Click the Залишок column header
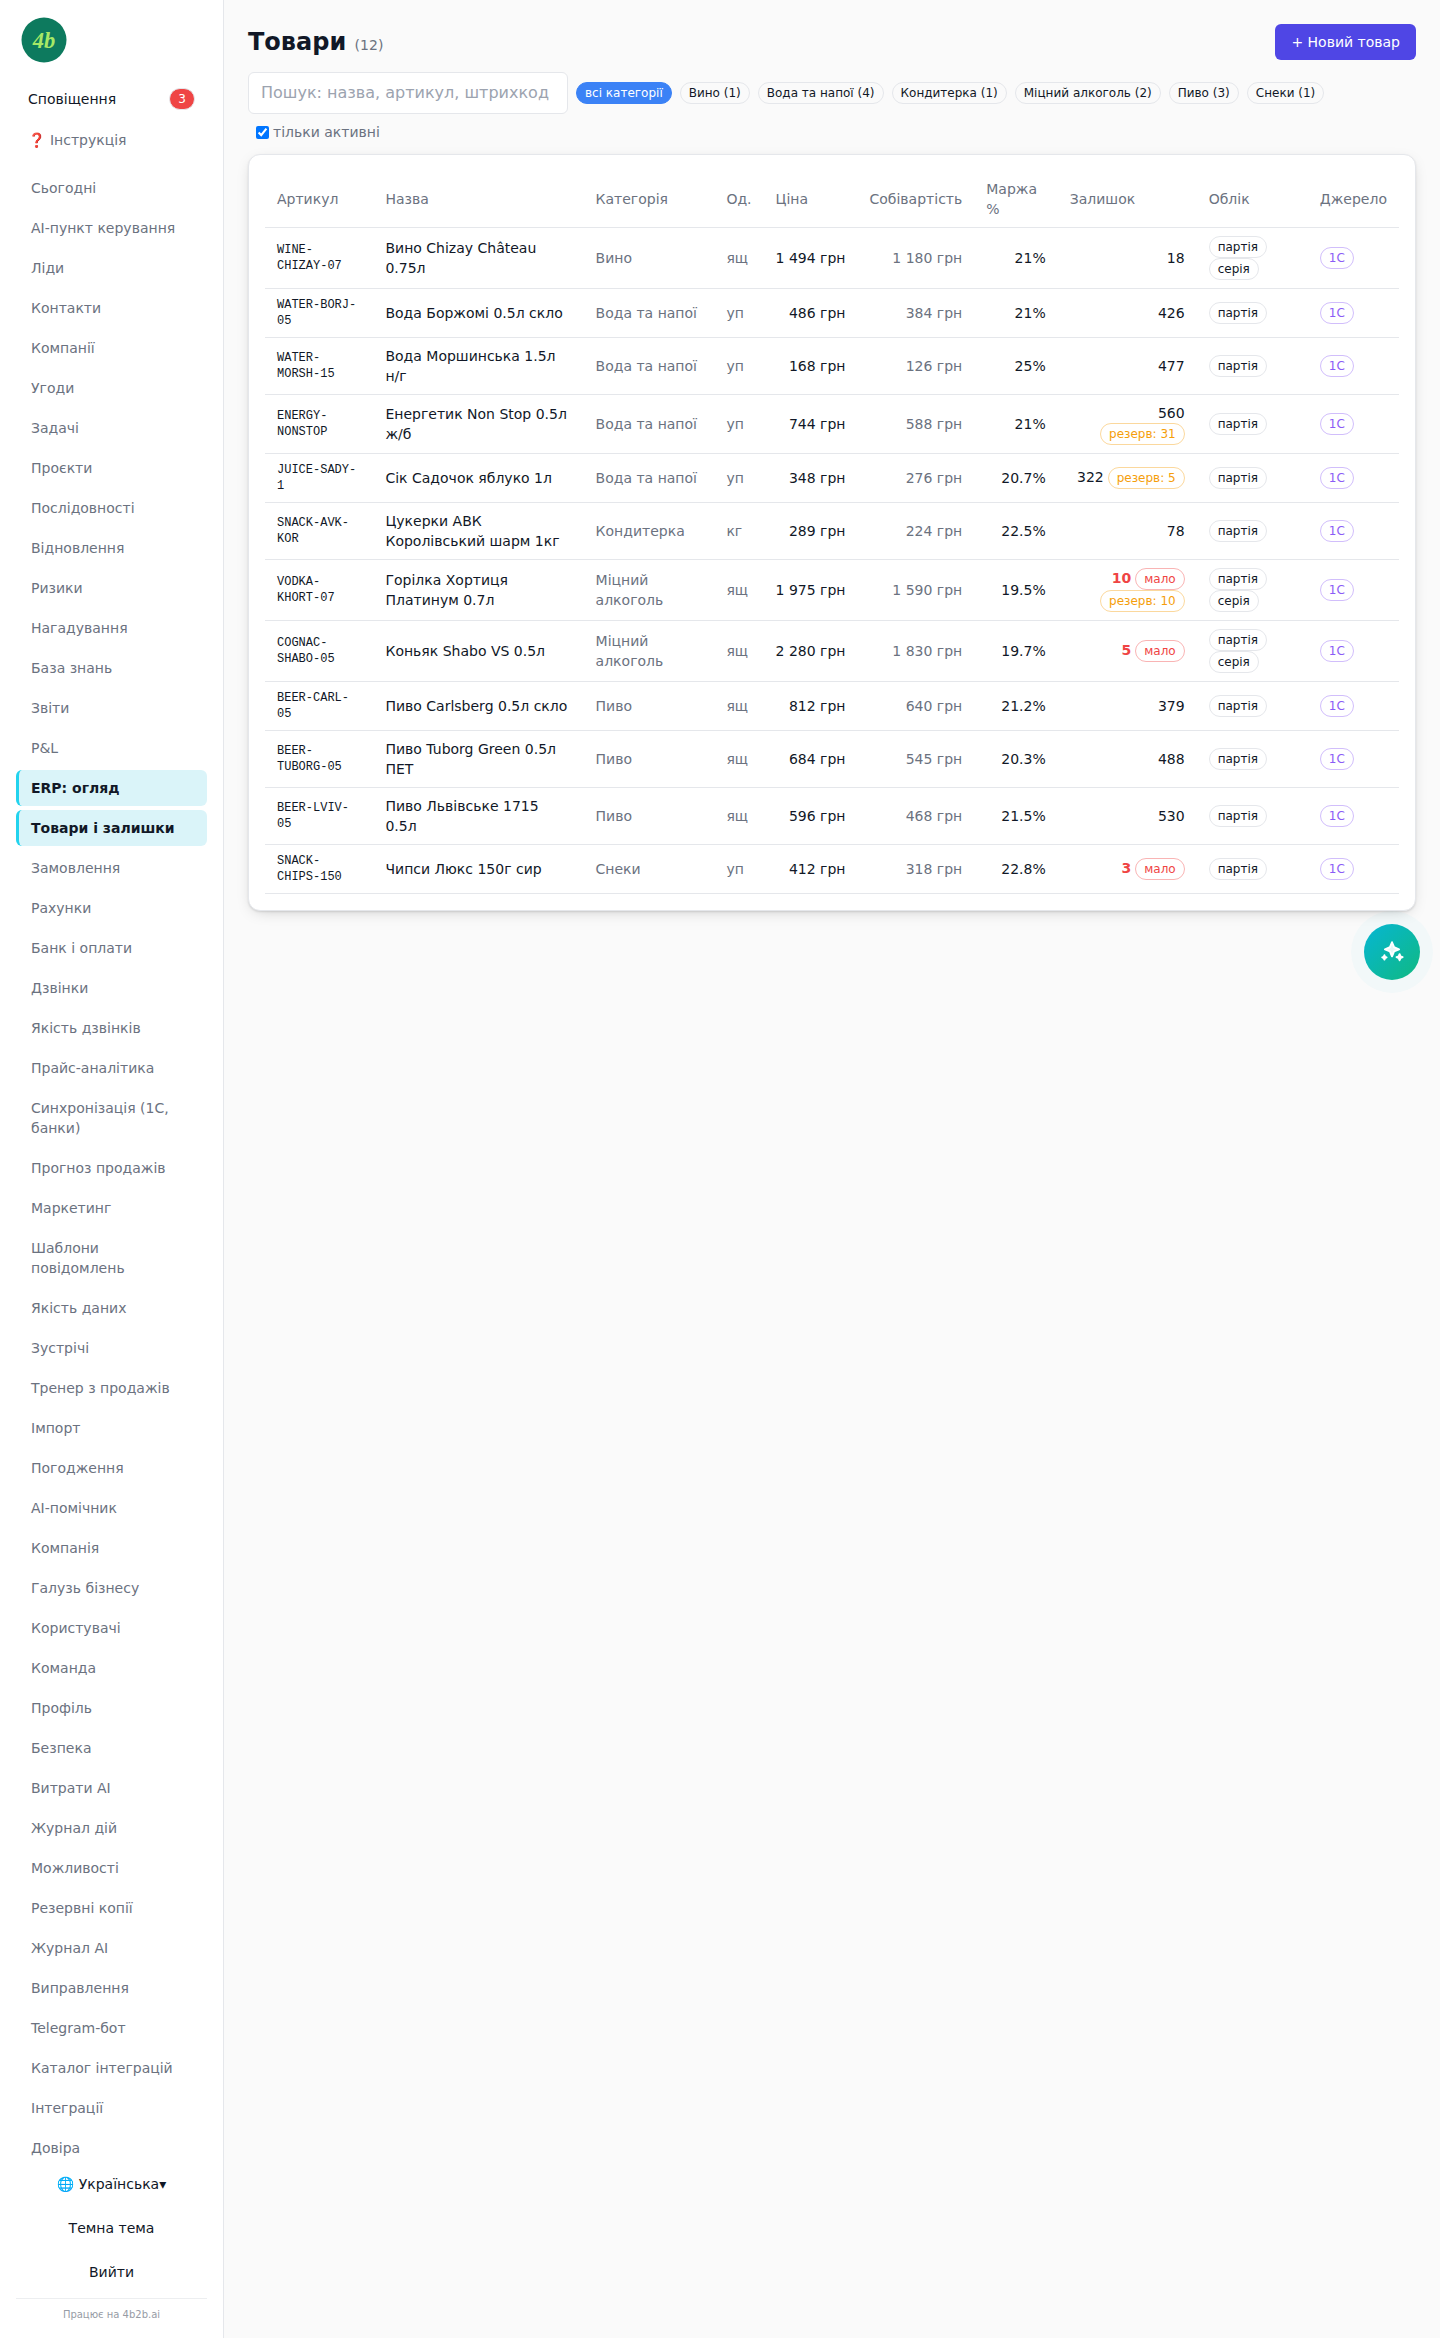Viewport: 1440px width, 2338px height. click(1102, 199)
